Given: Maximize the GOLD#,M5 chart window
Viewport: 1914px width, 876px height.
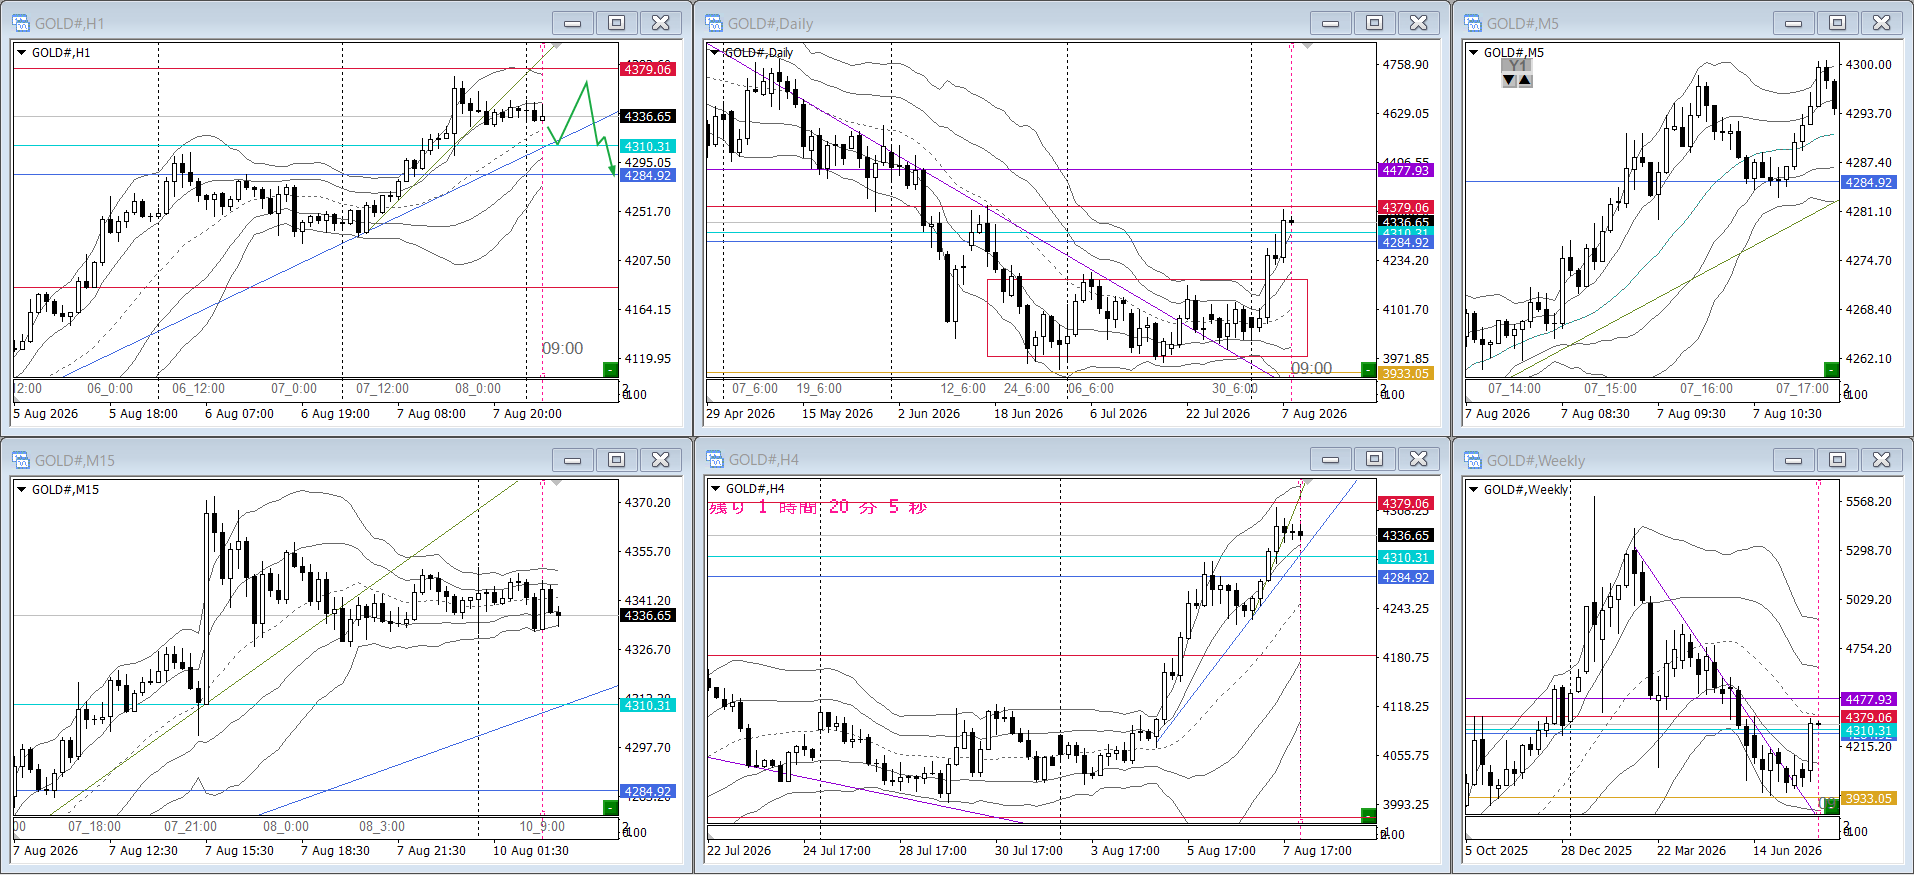Looking at the screenshot, I should click(x=1838, y=23).
